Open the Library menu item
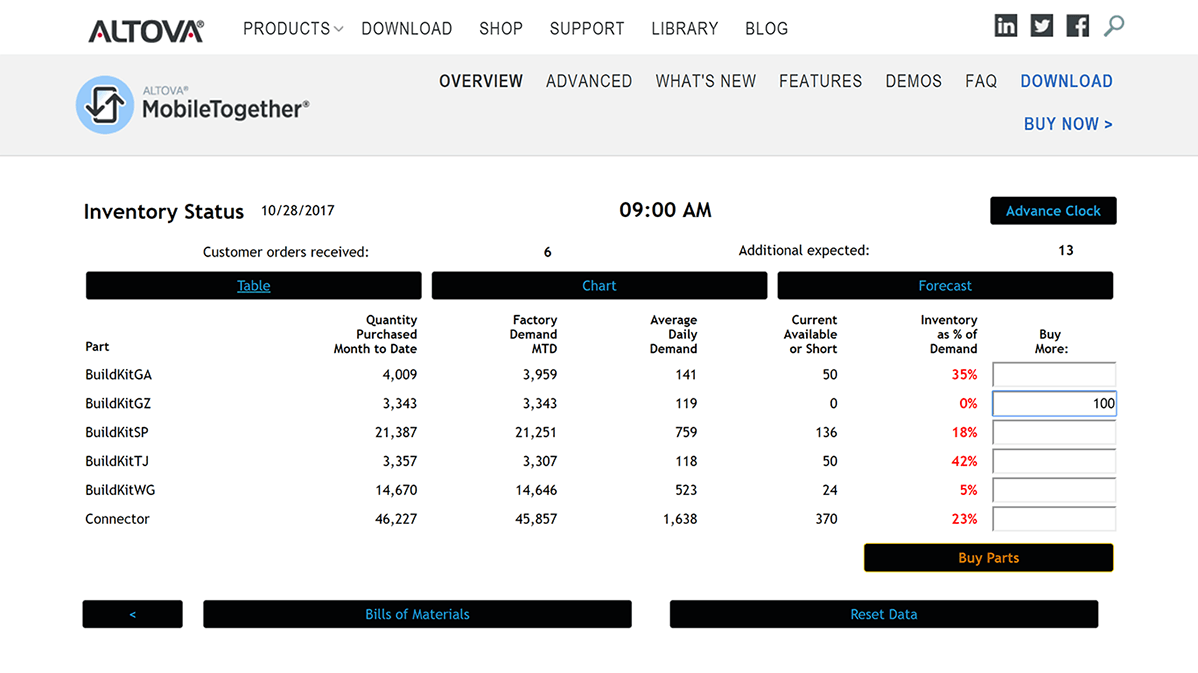1198x673 pixels. click(685, 29)
